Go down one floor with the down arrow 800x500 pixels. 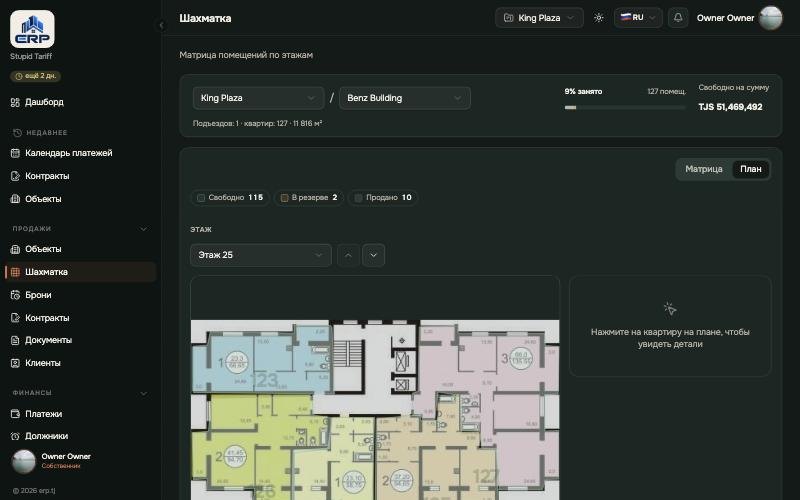pos(373,255)
